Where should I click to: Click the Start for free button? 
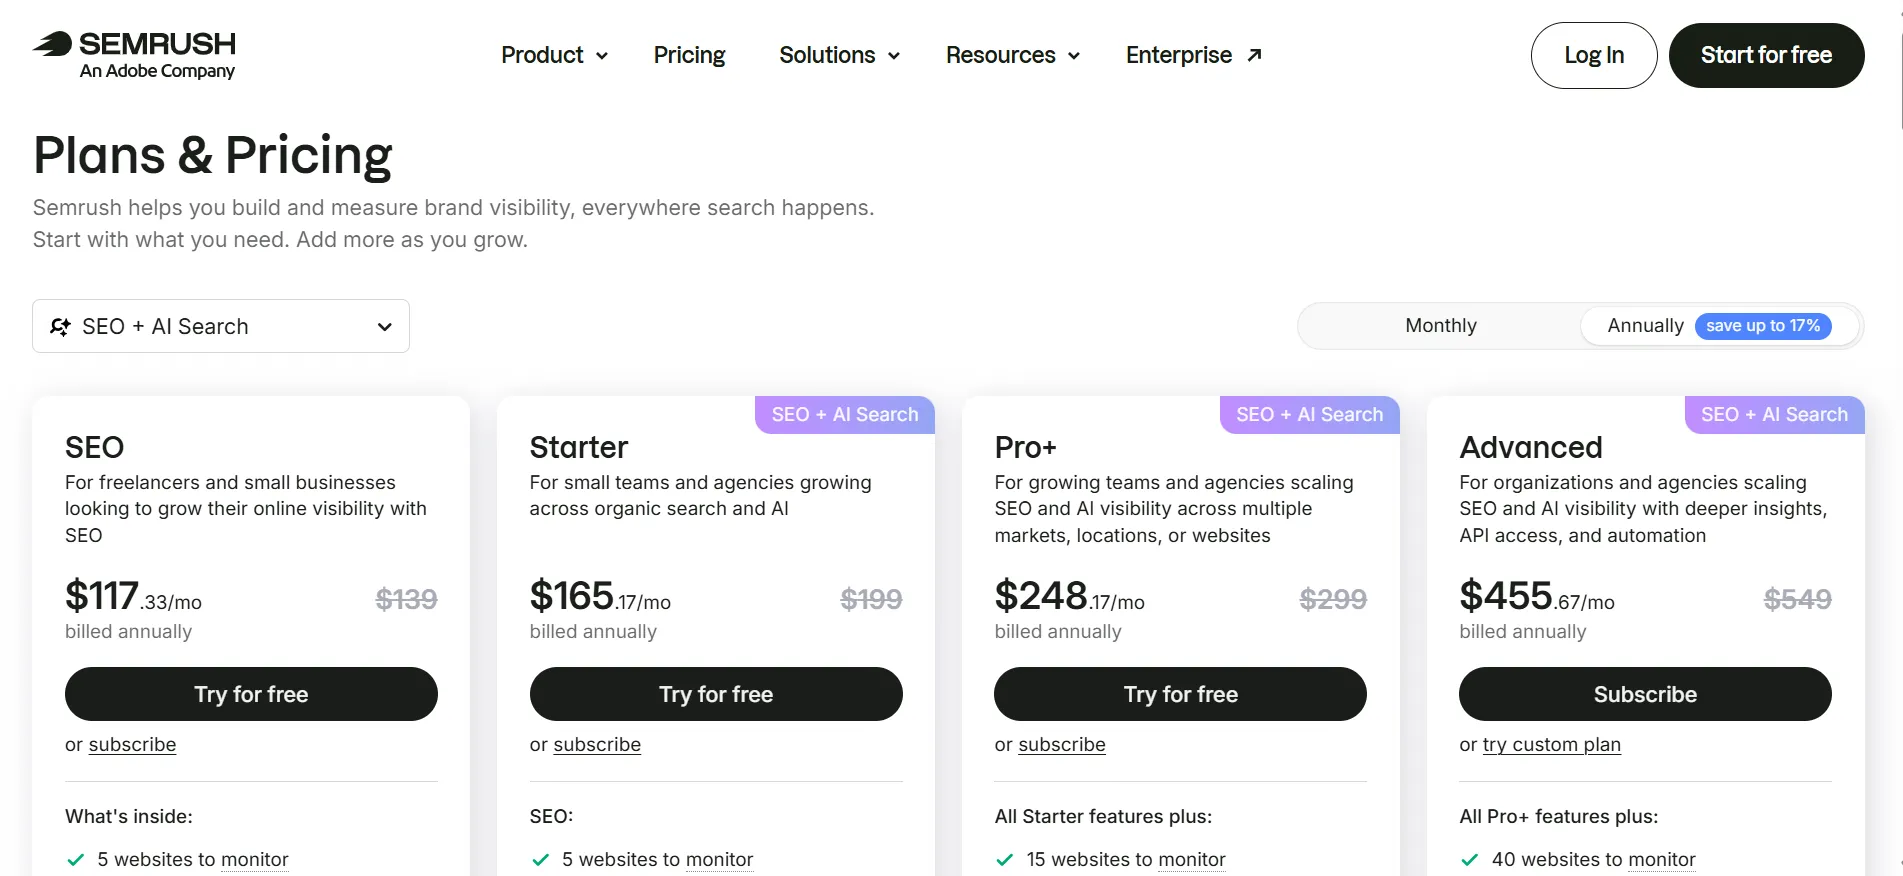click(1766, 55)
